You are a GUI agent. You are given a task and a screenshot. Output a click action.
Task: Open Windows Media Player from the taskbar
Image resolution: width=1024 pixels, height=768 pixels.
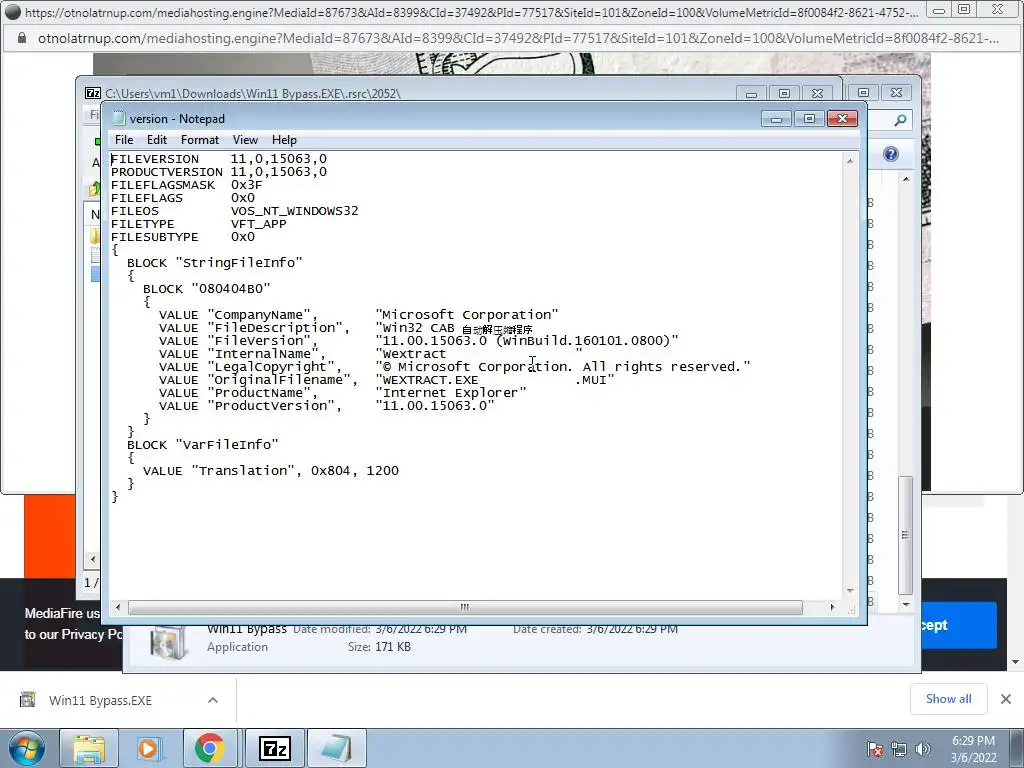click(148, 748)
